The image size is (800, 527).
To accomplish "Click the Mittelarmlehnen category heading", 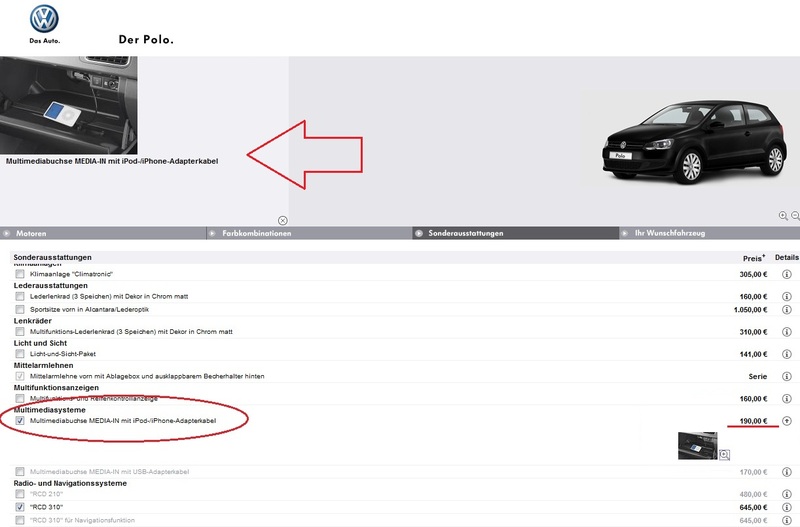I will click(43, 365).
